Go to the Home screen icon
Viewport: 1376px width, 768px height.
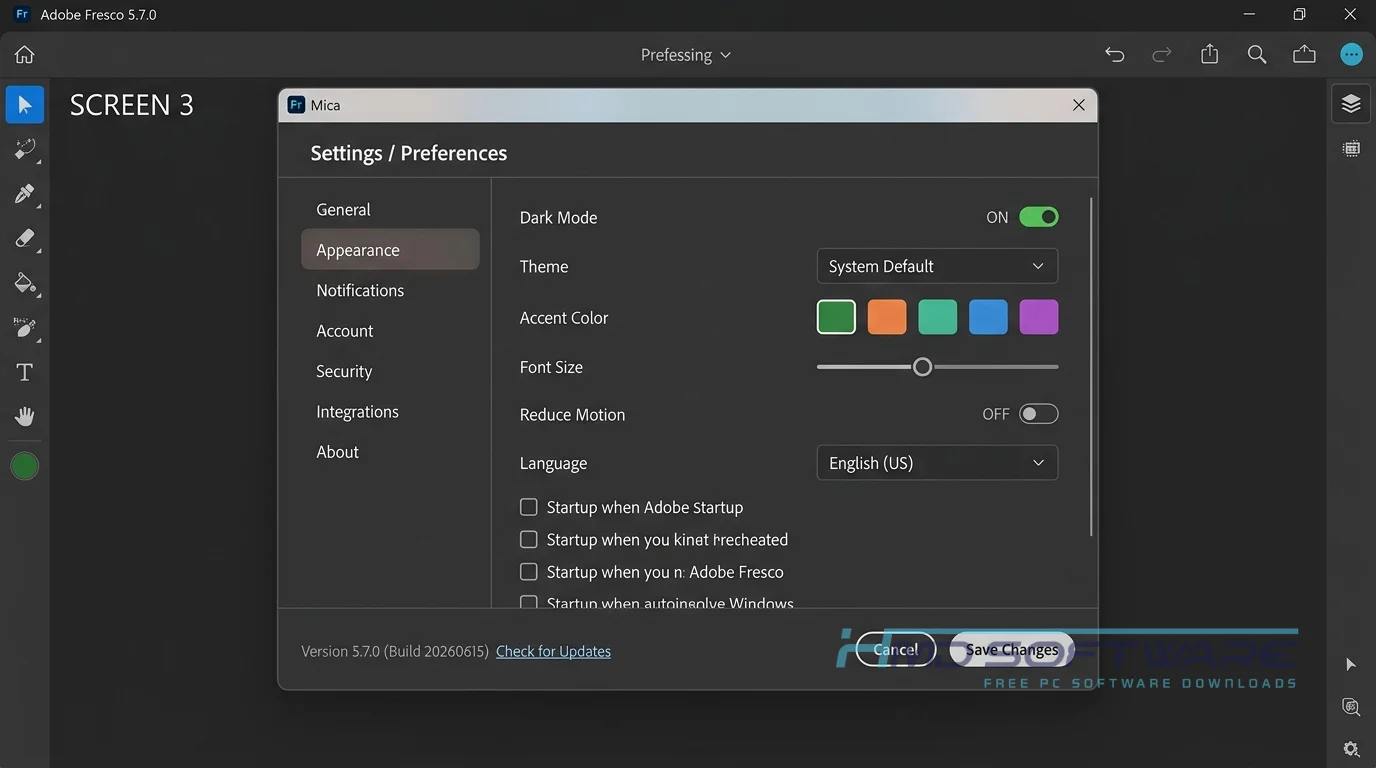(x=24, y=55)
